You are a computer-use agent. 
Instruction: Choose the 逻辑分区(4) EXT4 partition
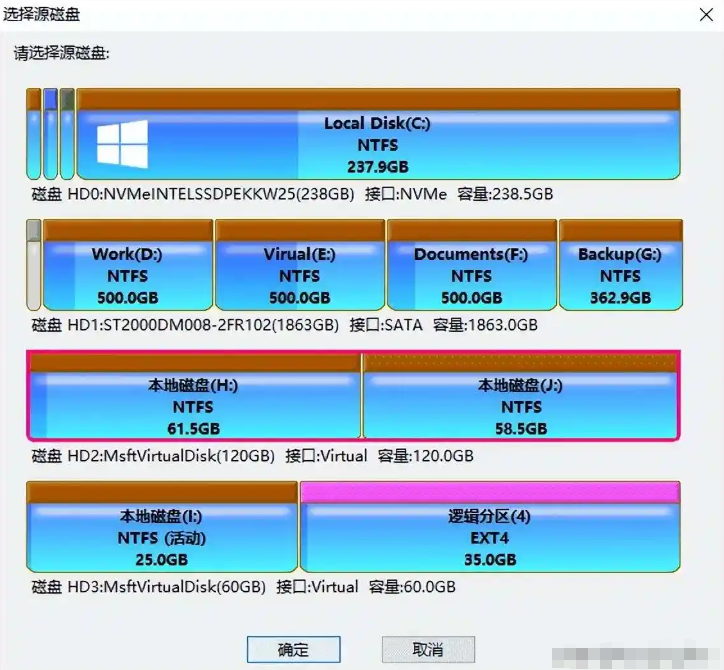click(x=490, y=526)
